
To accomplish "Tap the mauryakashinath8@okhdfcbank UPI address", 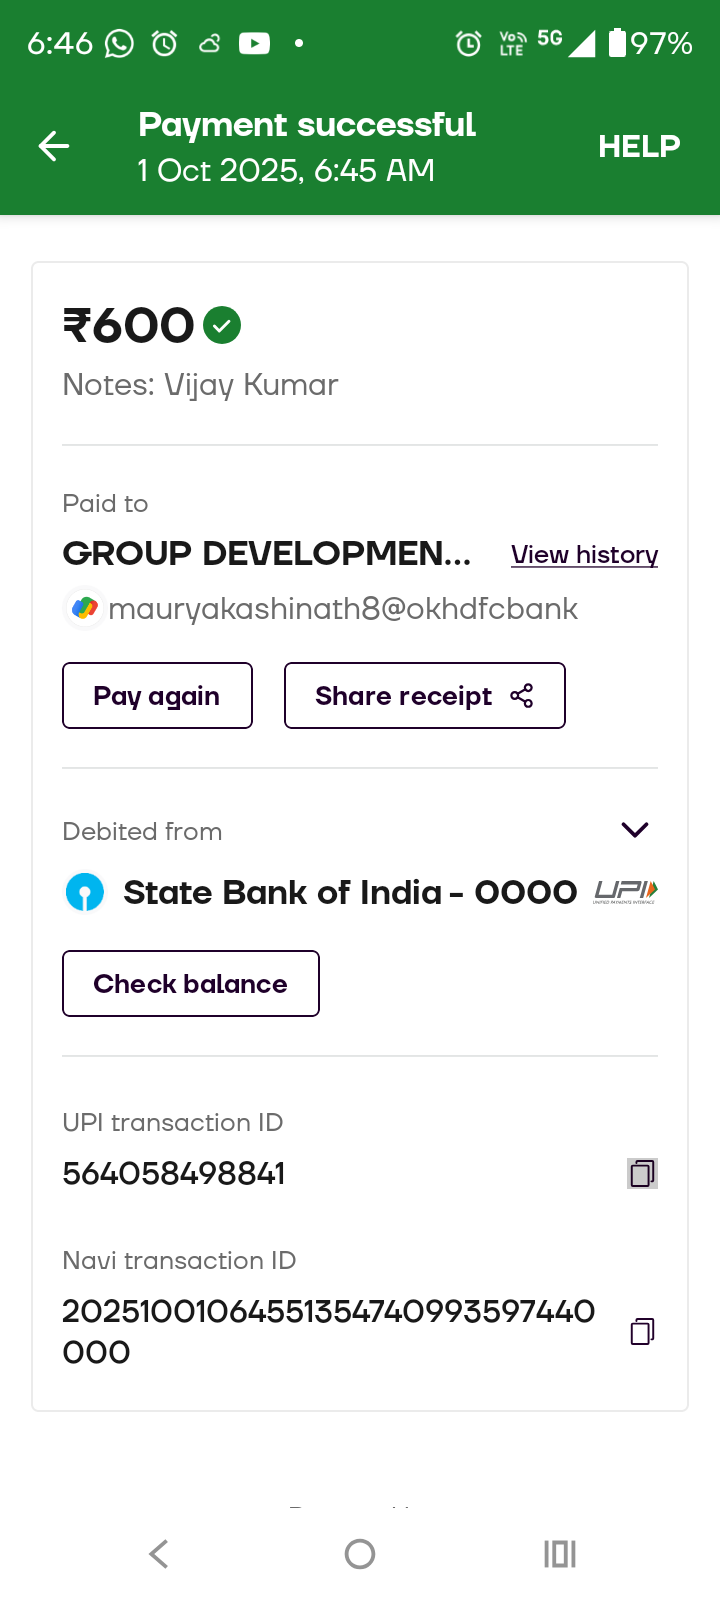I will click(343, 609).
